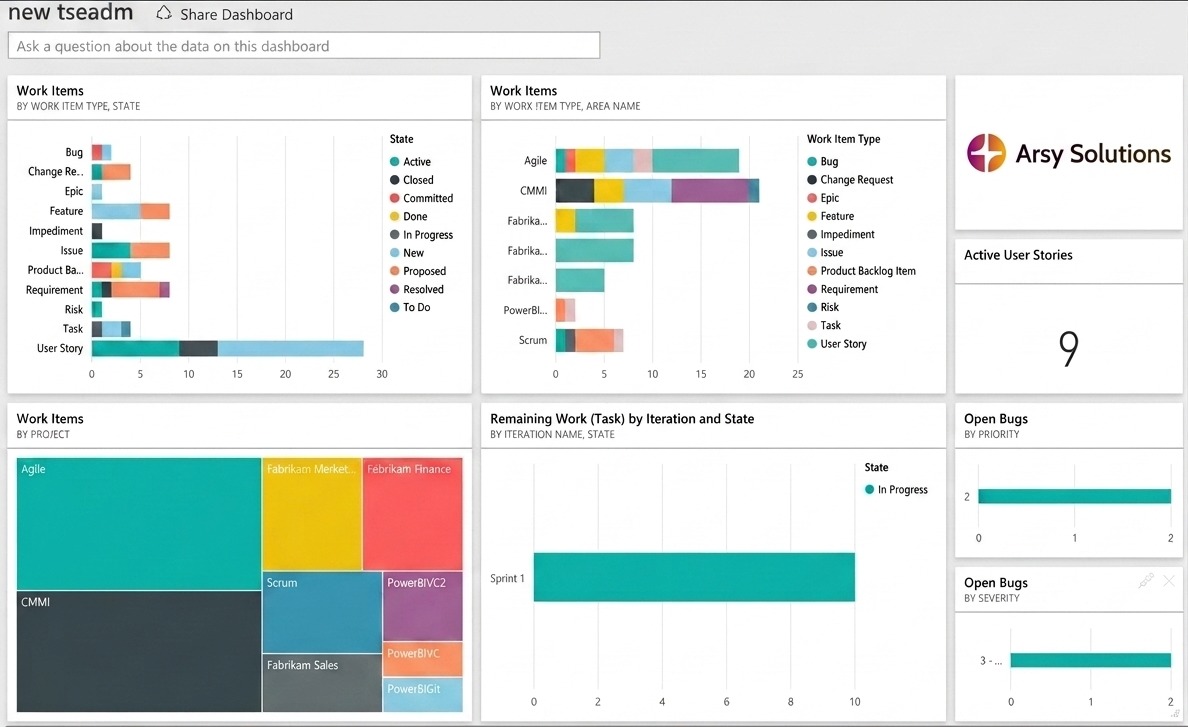Click the Task bar in state chart
Image resolution: width=1188 pixels, height=727 pixels.
pyautogui.click(x=111, y=329)
